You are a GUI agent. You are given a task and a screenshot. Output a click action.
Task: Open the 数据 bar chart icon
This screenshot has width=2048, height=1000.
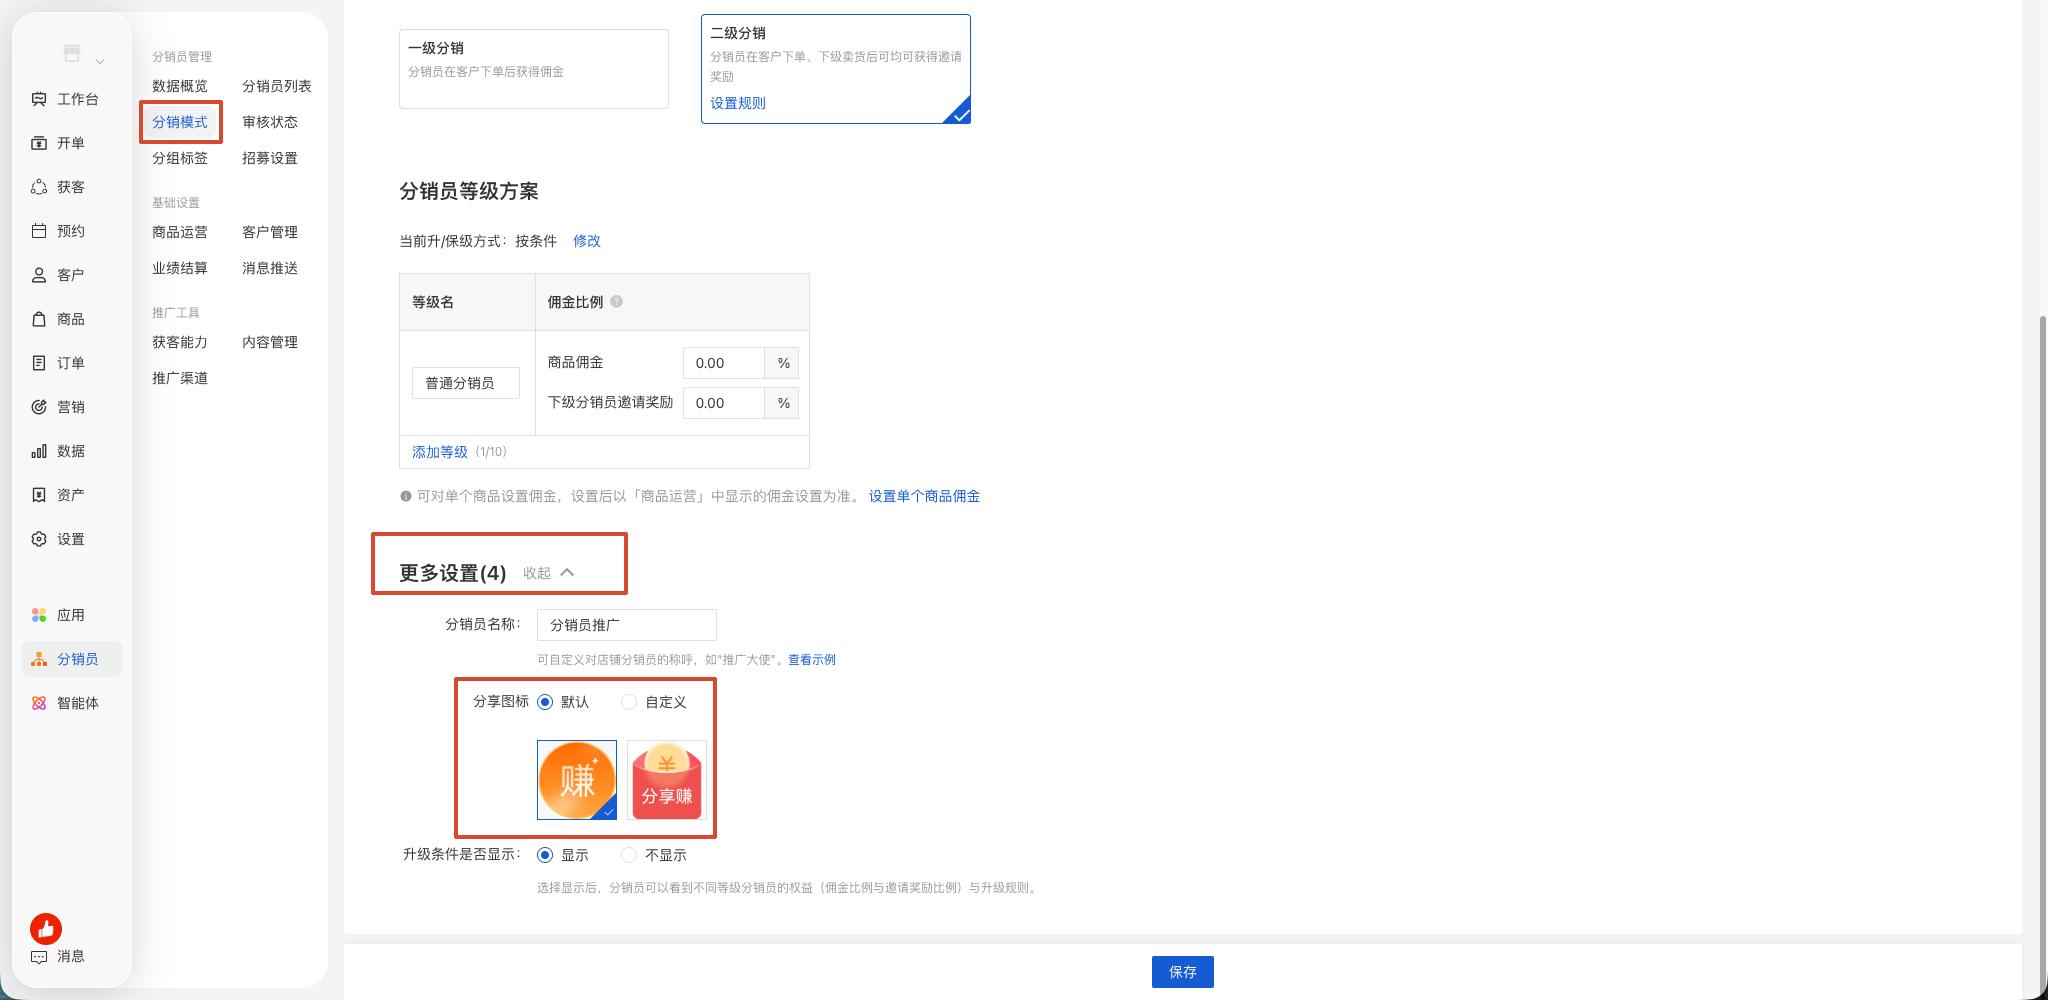pyautogui.click(x=39, y=451)
